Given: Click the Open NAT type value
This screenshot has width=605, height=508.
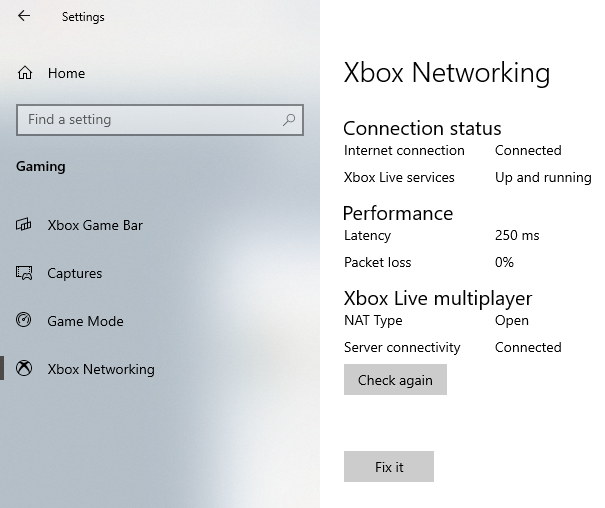Looking at the screenshot, I should (x=512, y=321).
